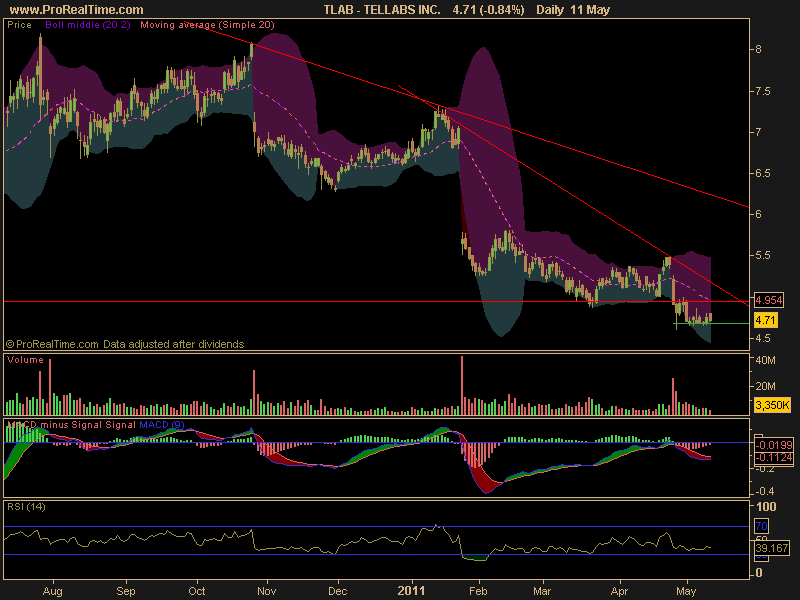Click the 6.5 price axis label
This screenshot has width=800, height=600.
coord(762,173)
